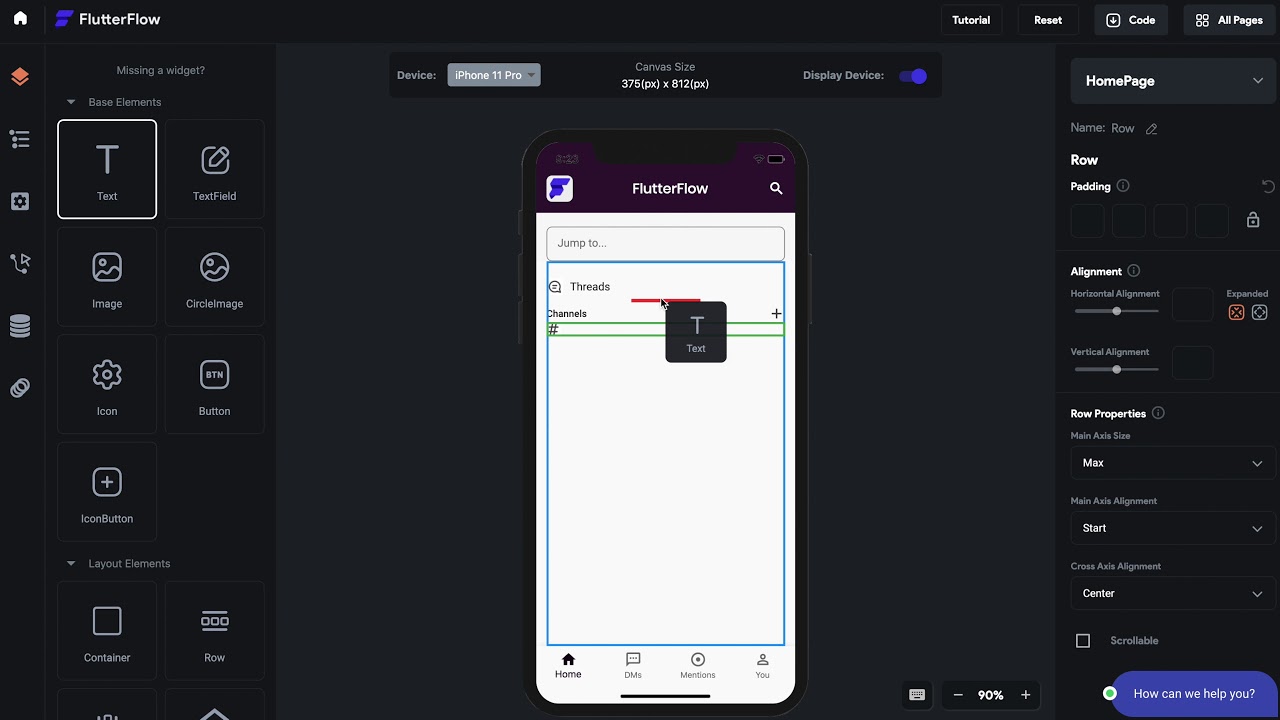Viewport: 1280px width, 720px height.
Task: Click the Horizontal Alignment value box
Action: click(x=1192, y=305)
